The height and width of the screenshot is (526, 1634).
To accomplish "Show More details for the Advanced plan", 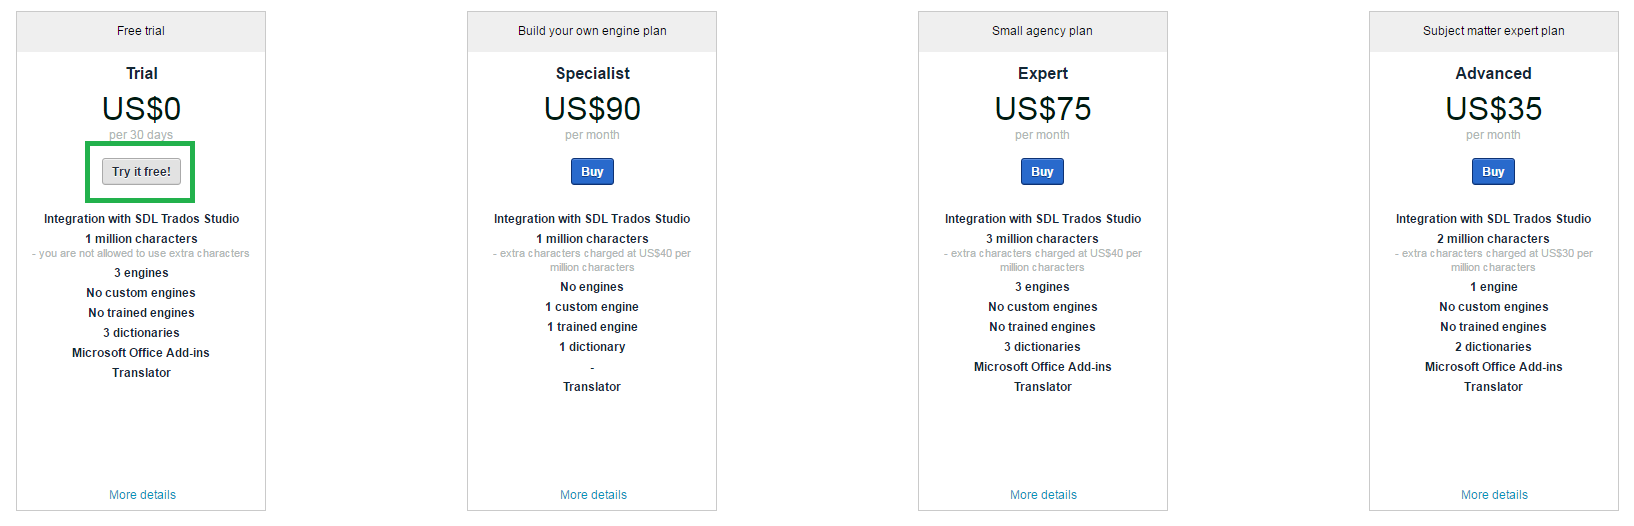I will point(1494,495).
